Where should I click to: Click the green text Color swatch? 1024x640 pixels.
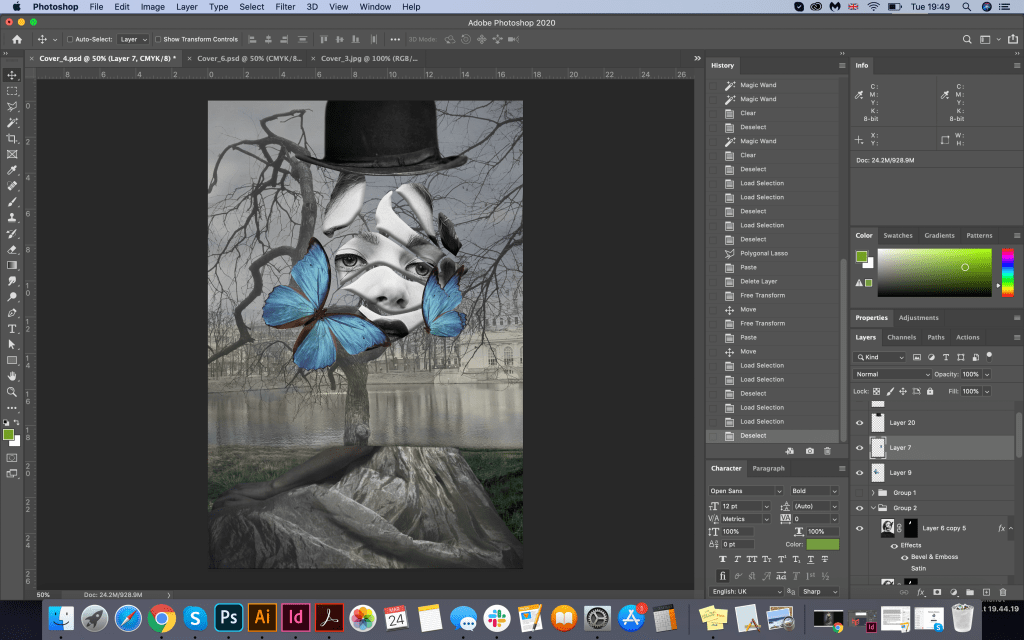pyautogui.click(x=822, y=544)
